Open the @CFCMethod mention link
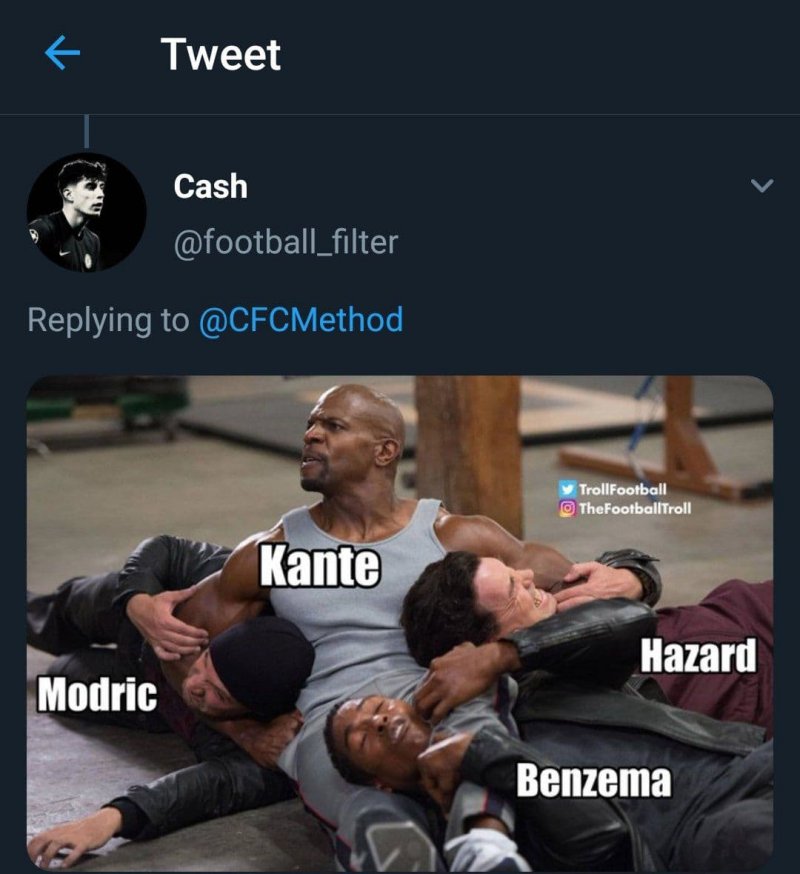 coord(301,320)
